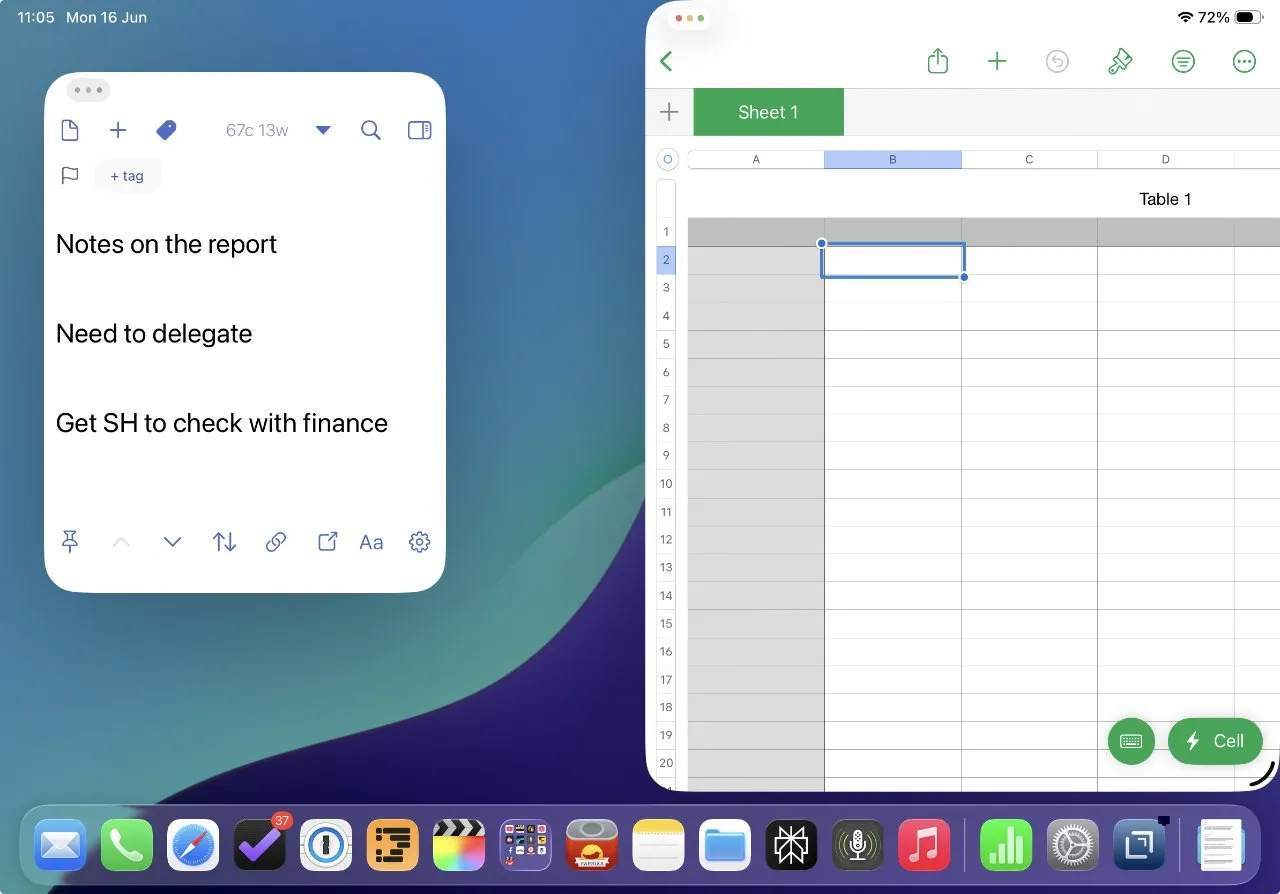The image size is (1280, 894).
Task: Switch to the Sheet 1 tab
Action: tap(768, 112)
